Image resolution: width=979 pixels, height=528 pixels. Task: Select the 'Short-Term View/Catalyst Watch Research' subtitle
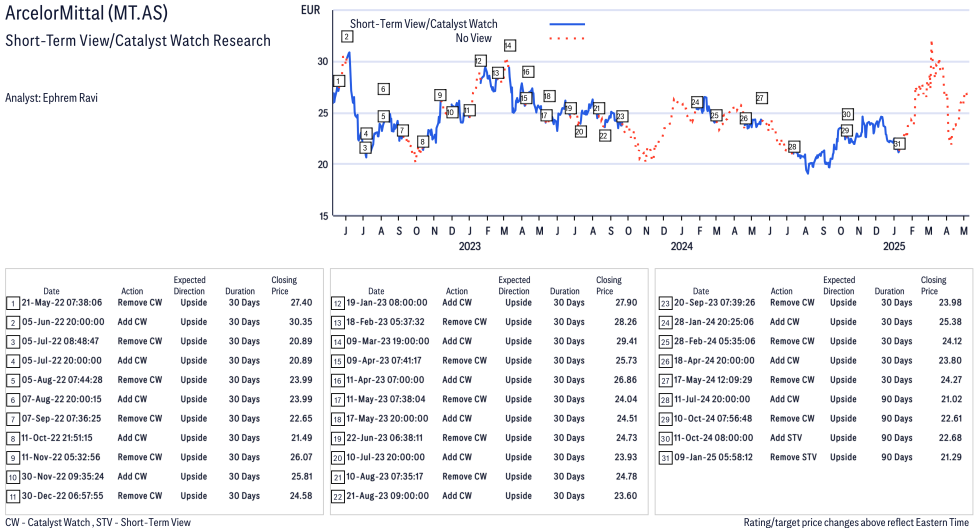pyautogui.click(x=138, y=41)
